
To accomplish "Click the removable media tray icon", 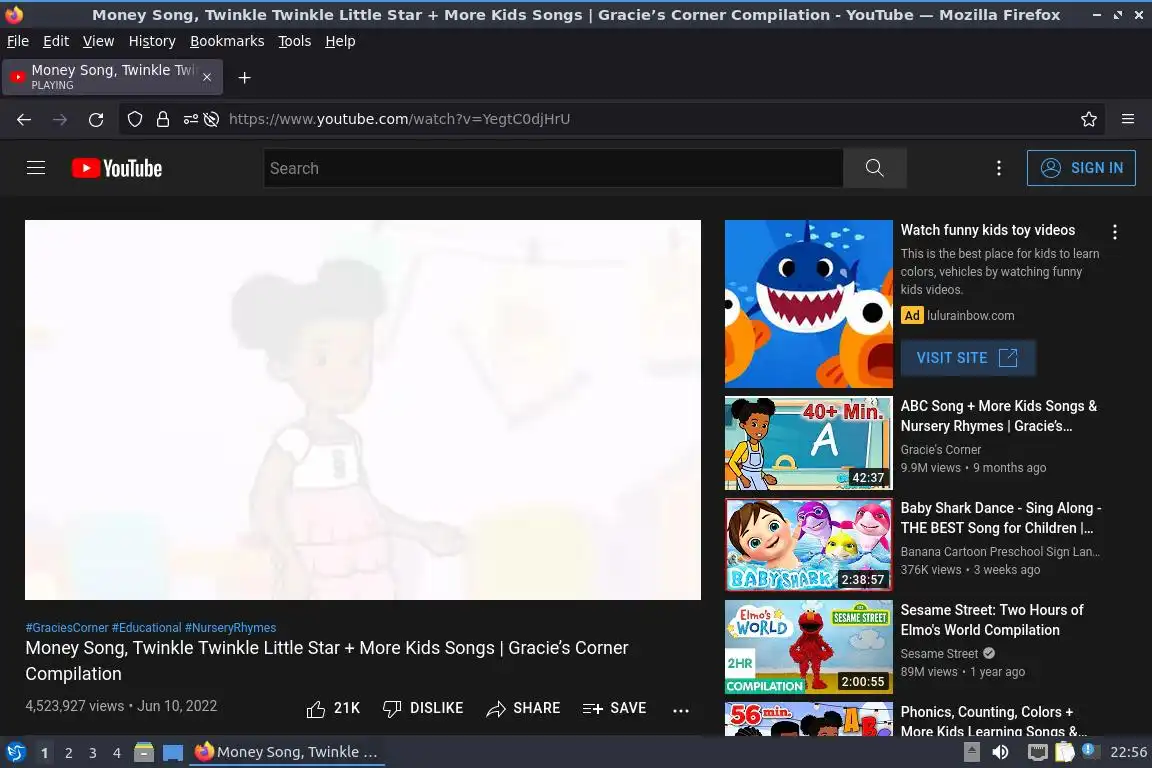I will [x=971, y=752].
